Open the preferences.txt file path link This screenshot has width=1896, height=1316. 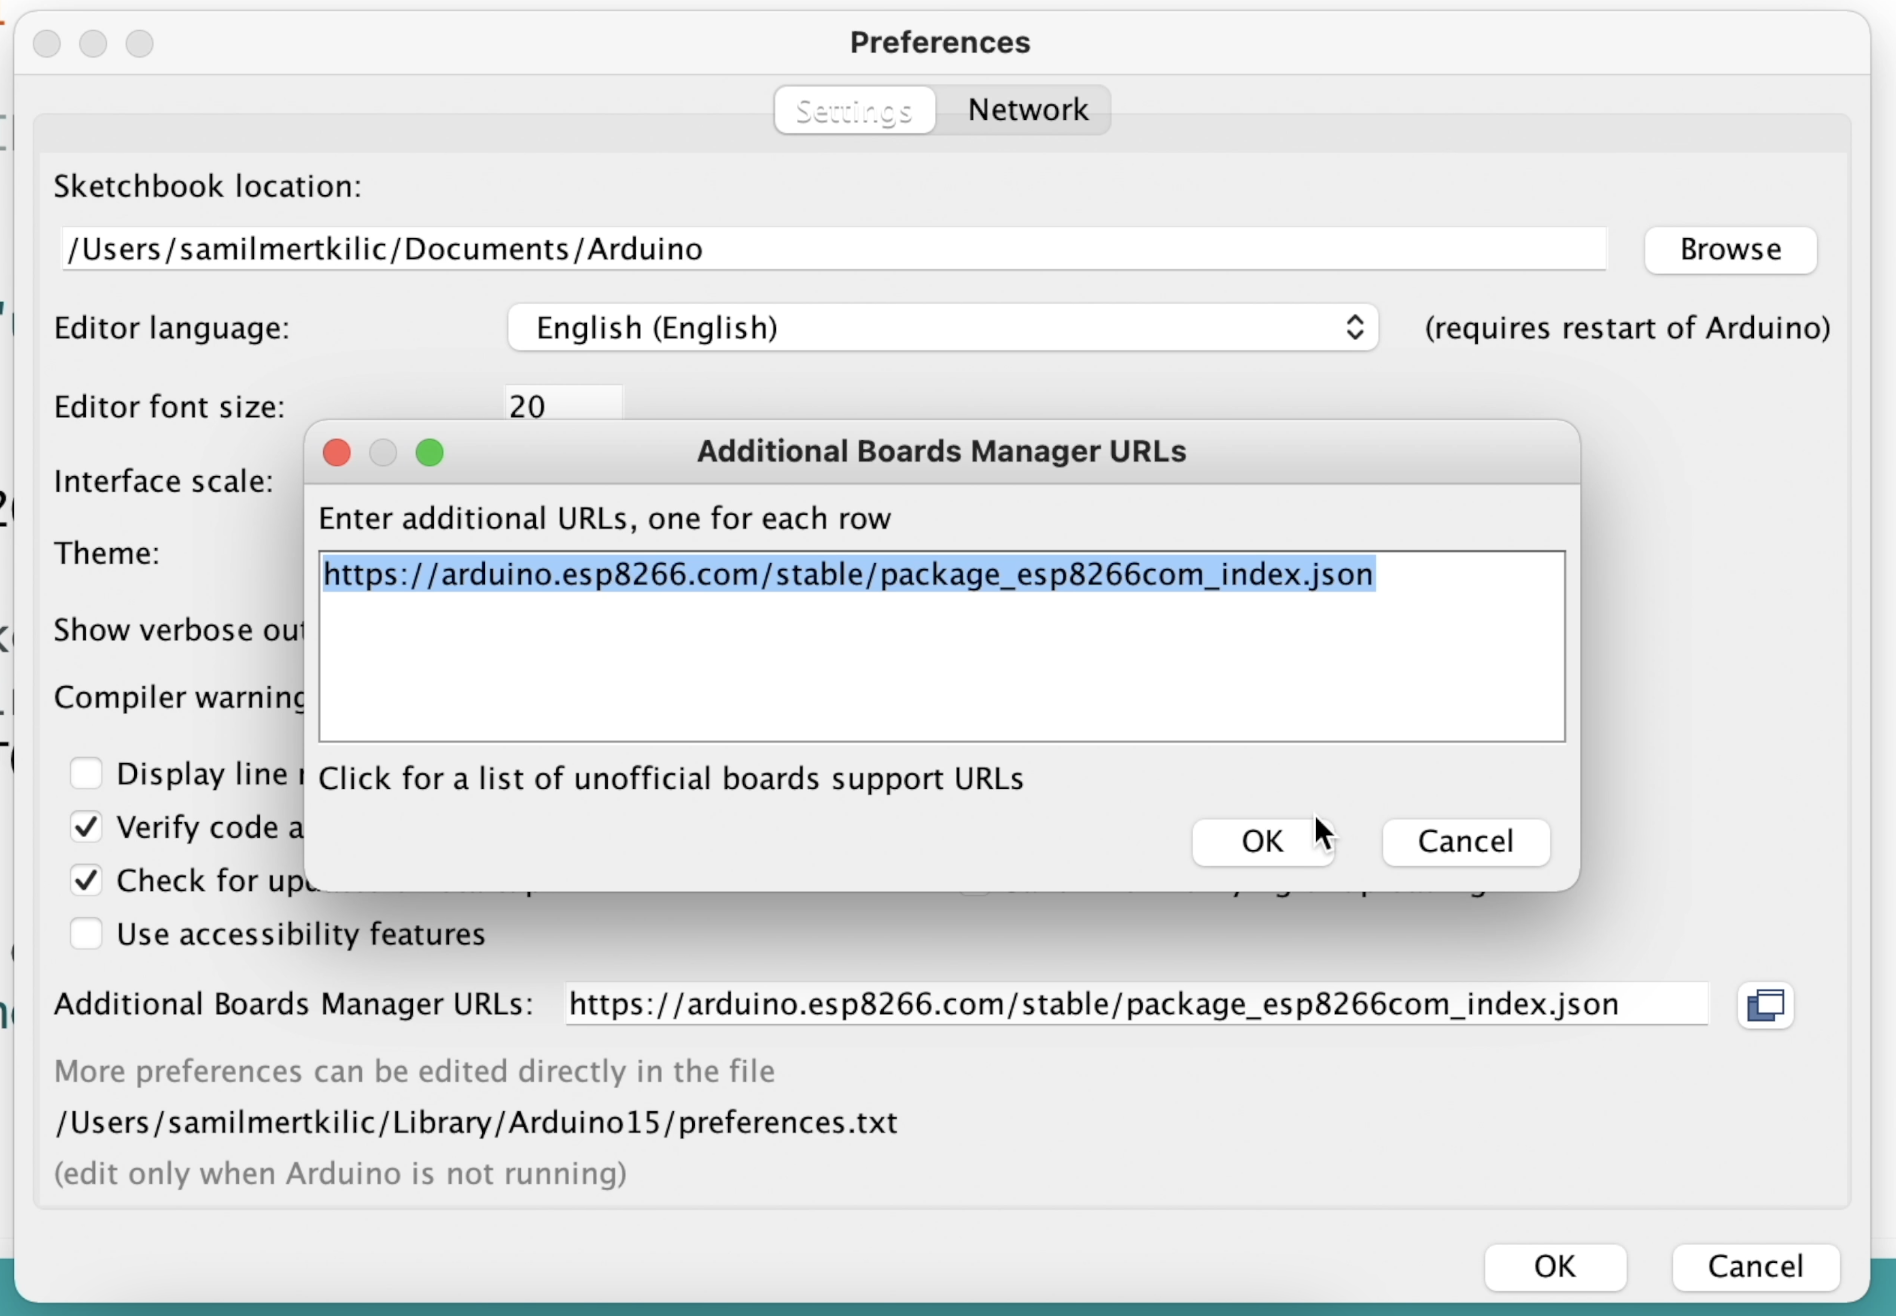(x=476, y=1123)
